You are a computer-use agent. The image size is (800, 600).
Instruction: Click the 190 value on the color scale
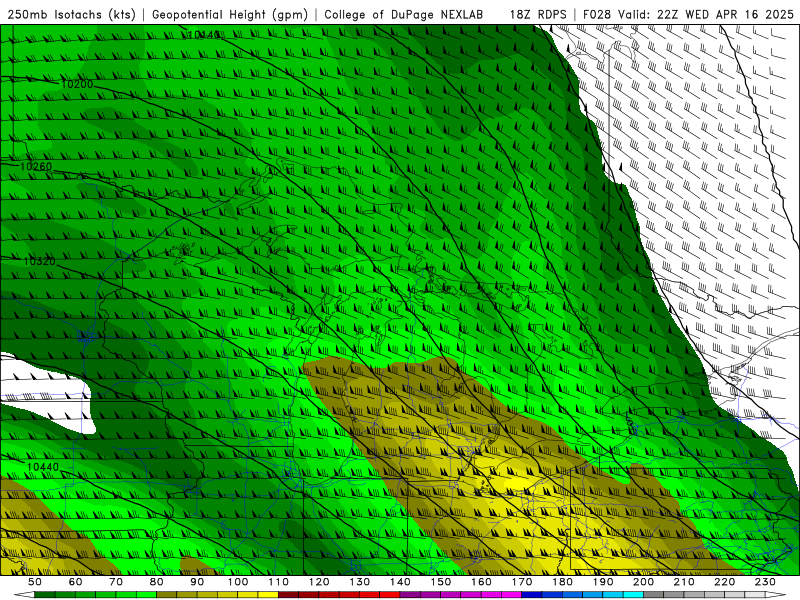click(603, 582)
